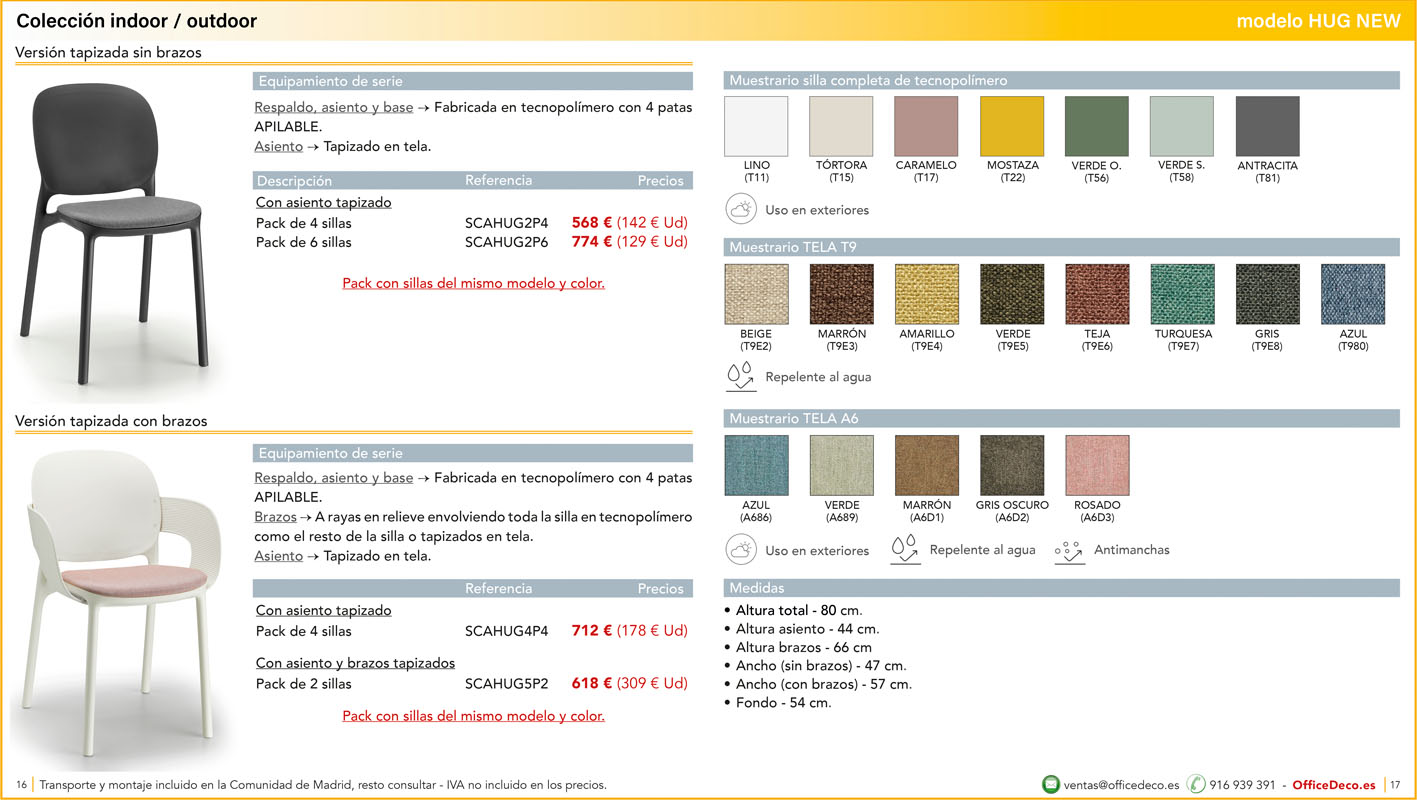Screen dimensions: 1417x800
Task: Click the ventas@officedeco.es email address
Action: coord(1121,785)
